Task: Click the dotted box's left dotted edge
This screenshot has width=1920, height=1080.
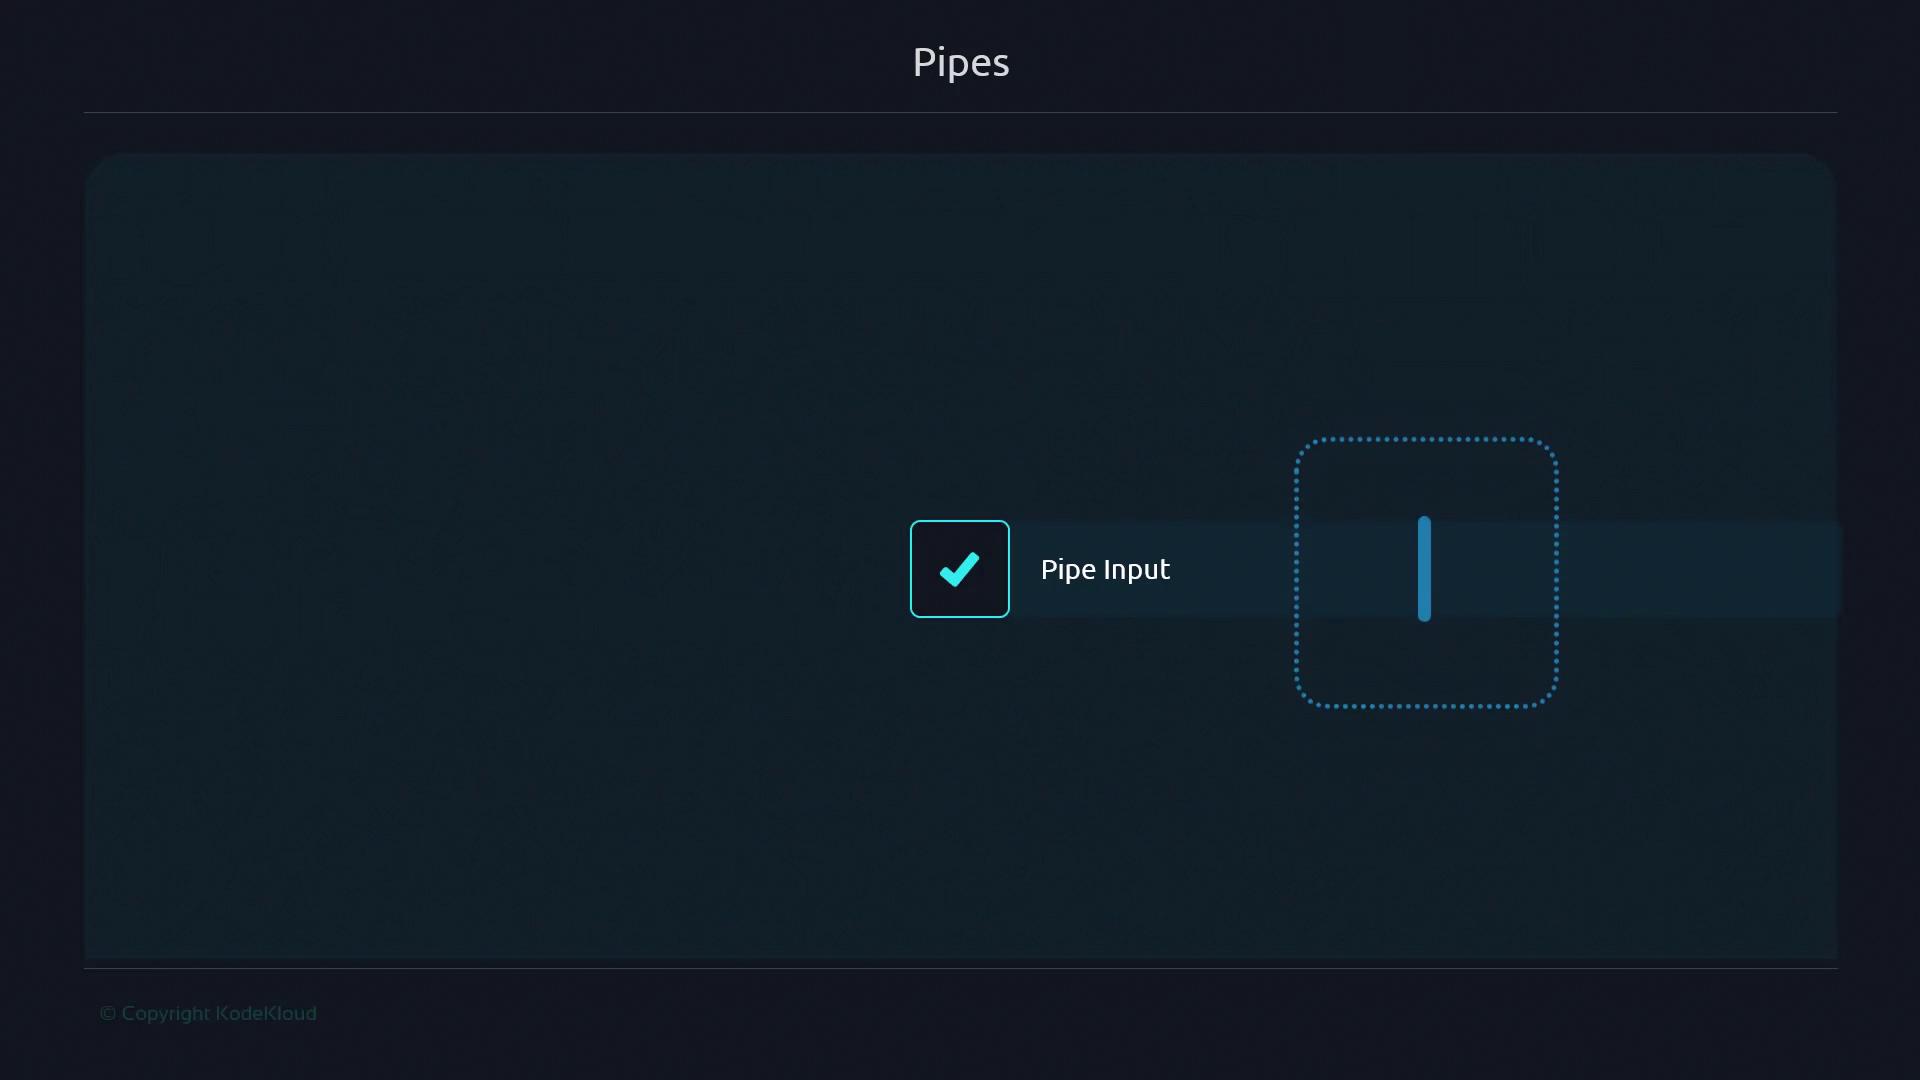Action: coord(1296,572)
